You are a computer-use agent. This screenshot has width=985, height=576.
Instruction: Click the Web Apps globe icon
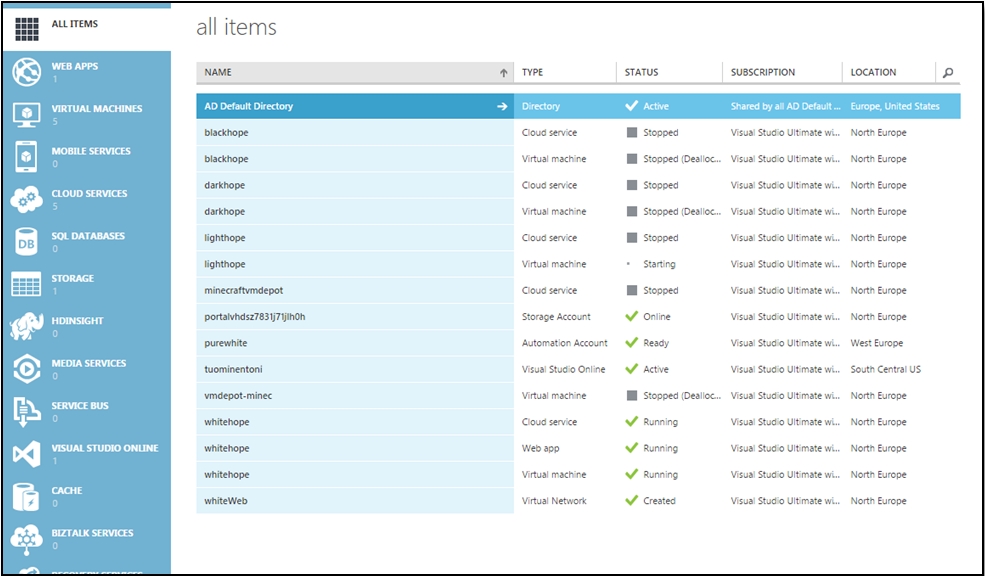26,72
